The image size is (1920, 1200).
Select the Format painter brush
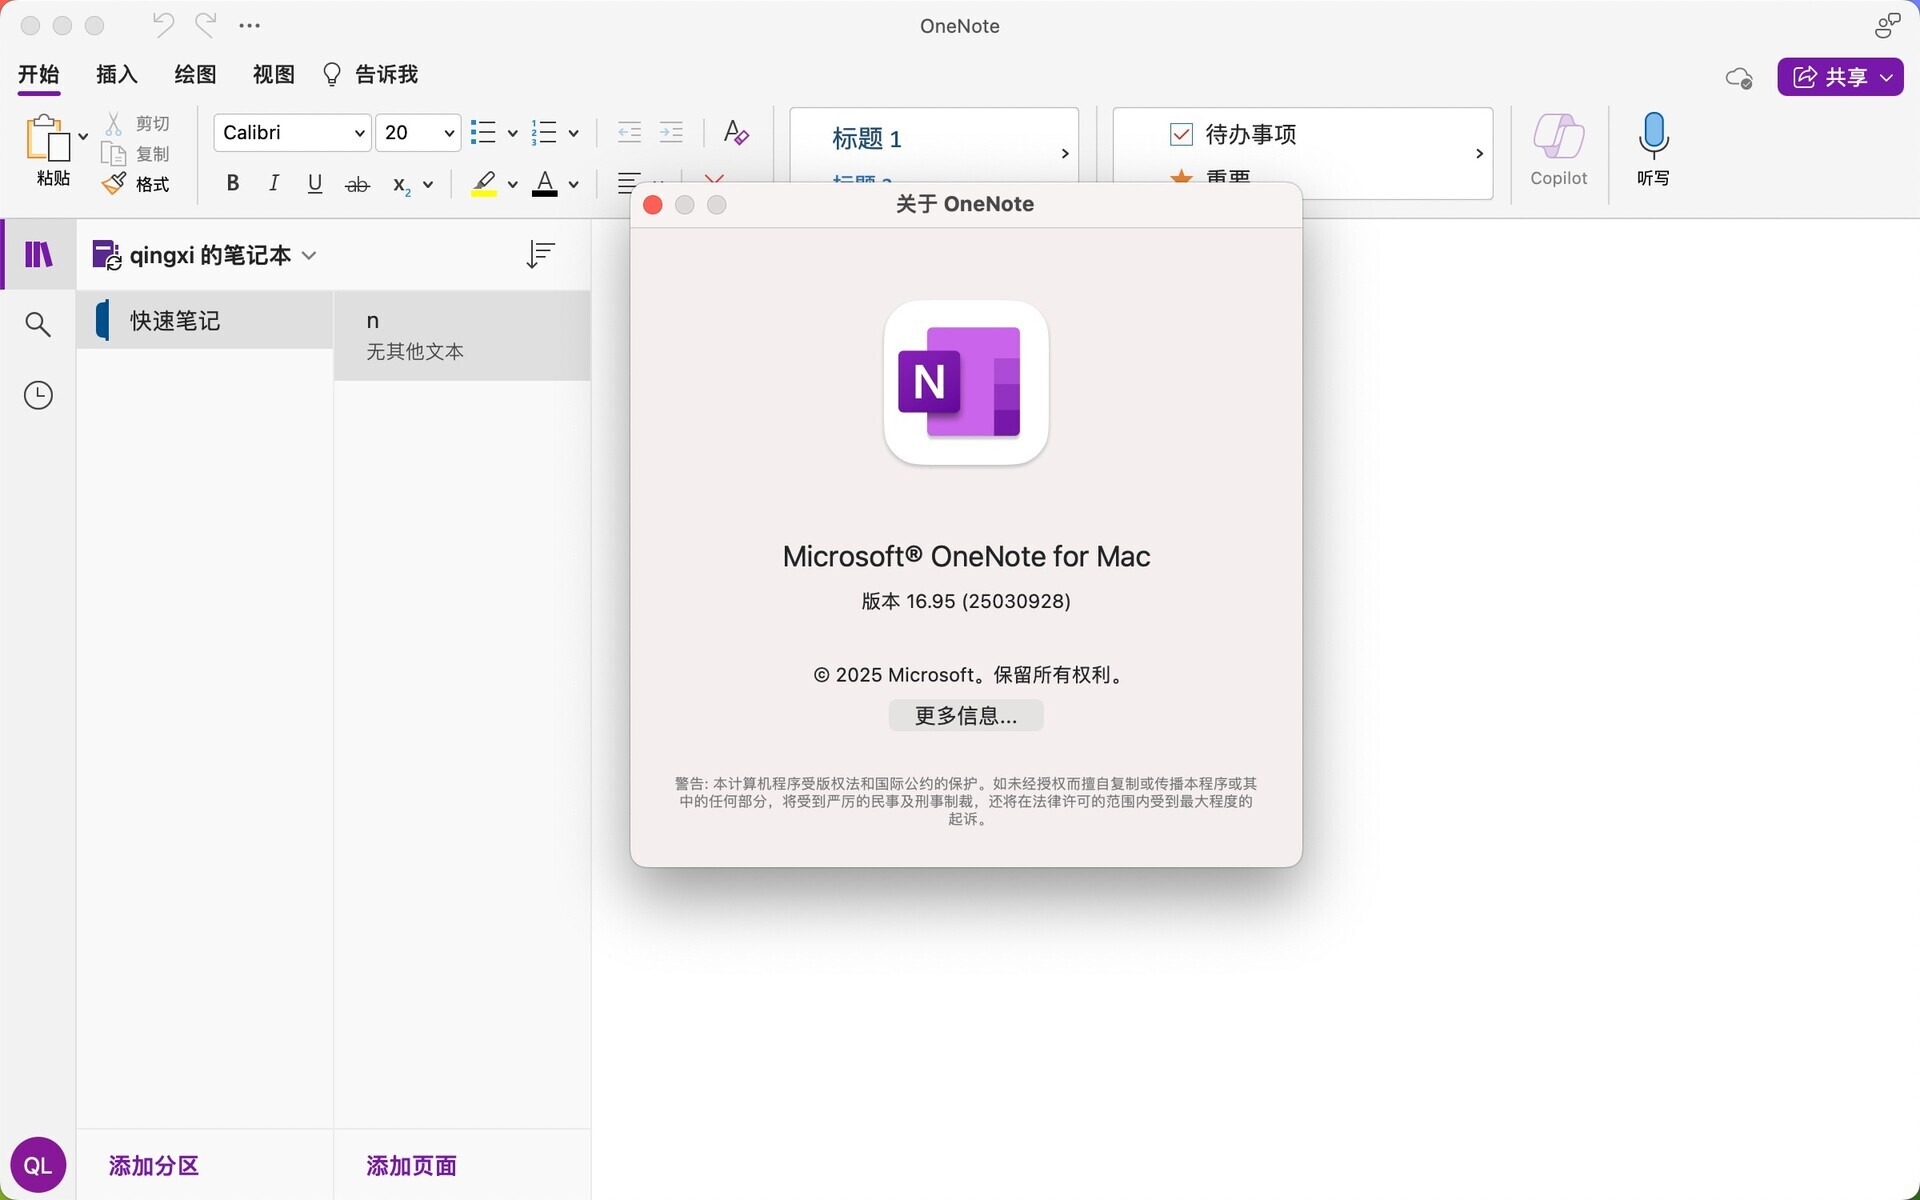click(x=114, y=184)
